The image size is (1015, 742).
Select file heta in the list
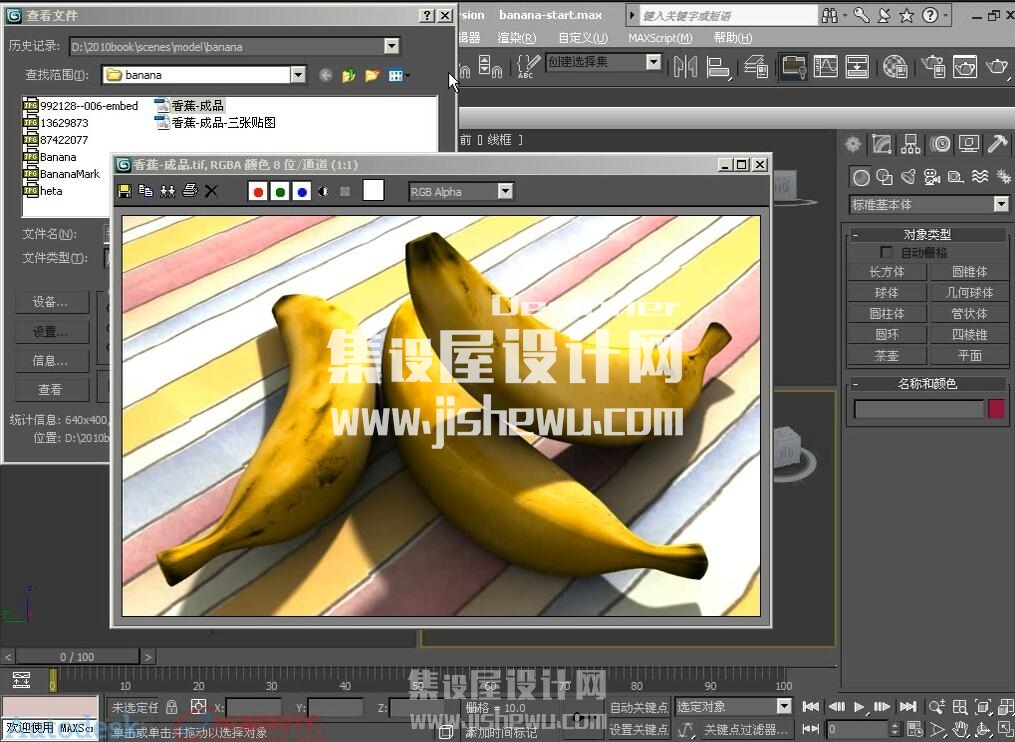43,190
